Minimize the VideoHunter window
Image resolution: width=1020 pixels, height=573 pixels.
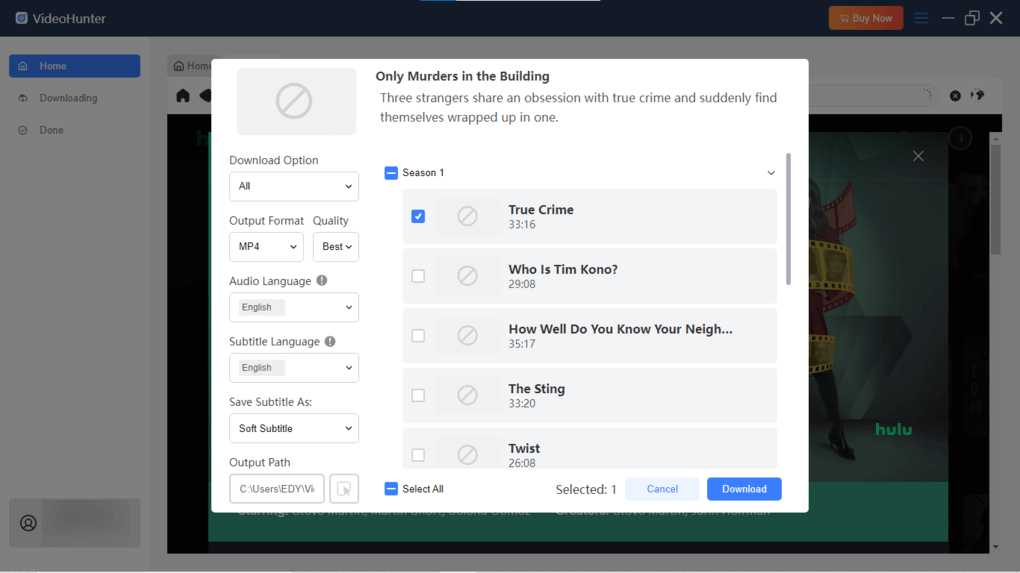pyautogui.click(x=948, y=18)
